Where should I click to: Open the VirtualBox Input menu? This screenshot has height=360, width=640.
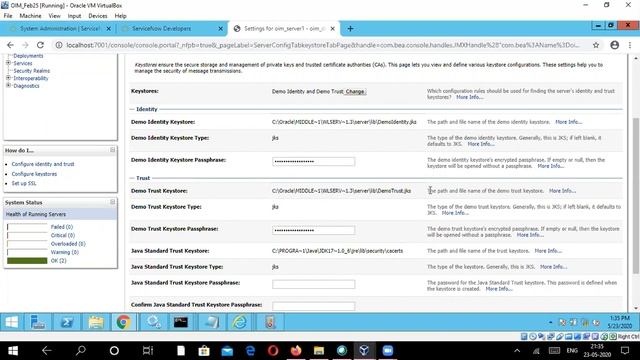click(74, 16)
